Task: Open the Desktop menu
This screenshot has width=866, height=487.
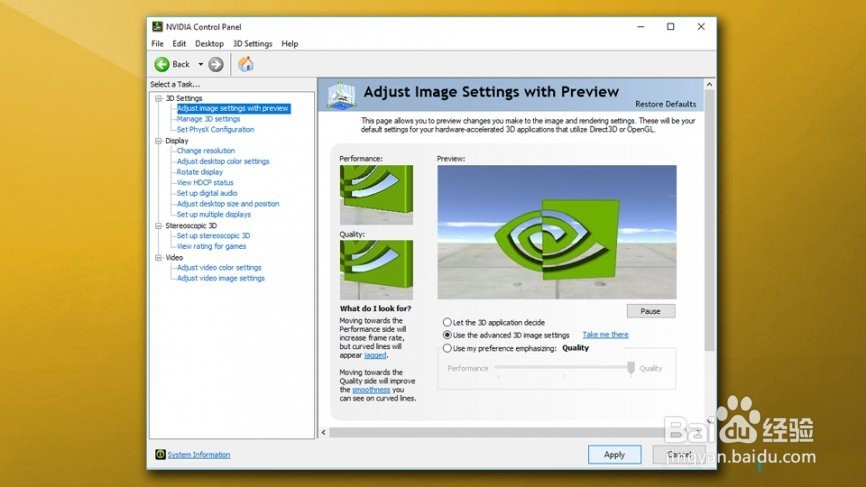Action: click(x=209, y=44)
